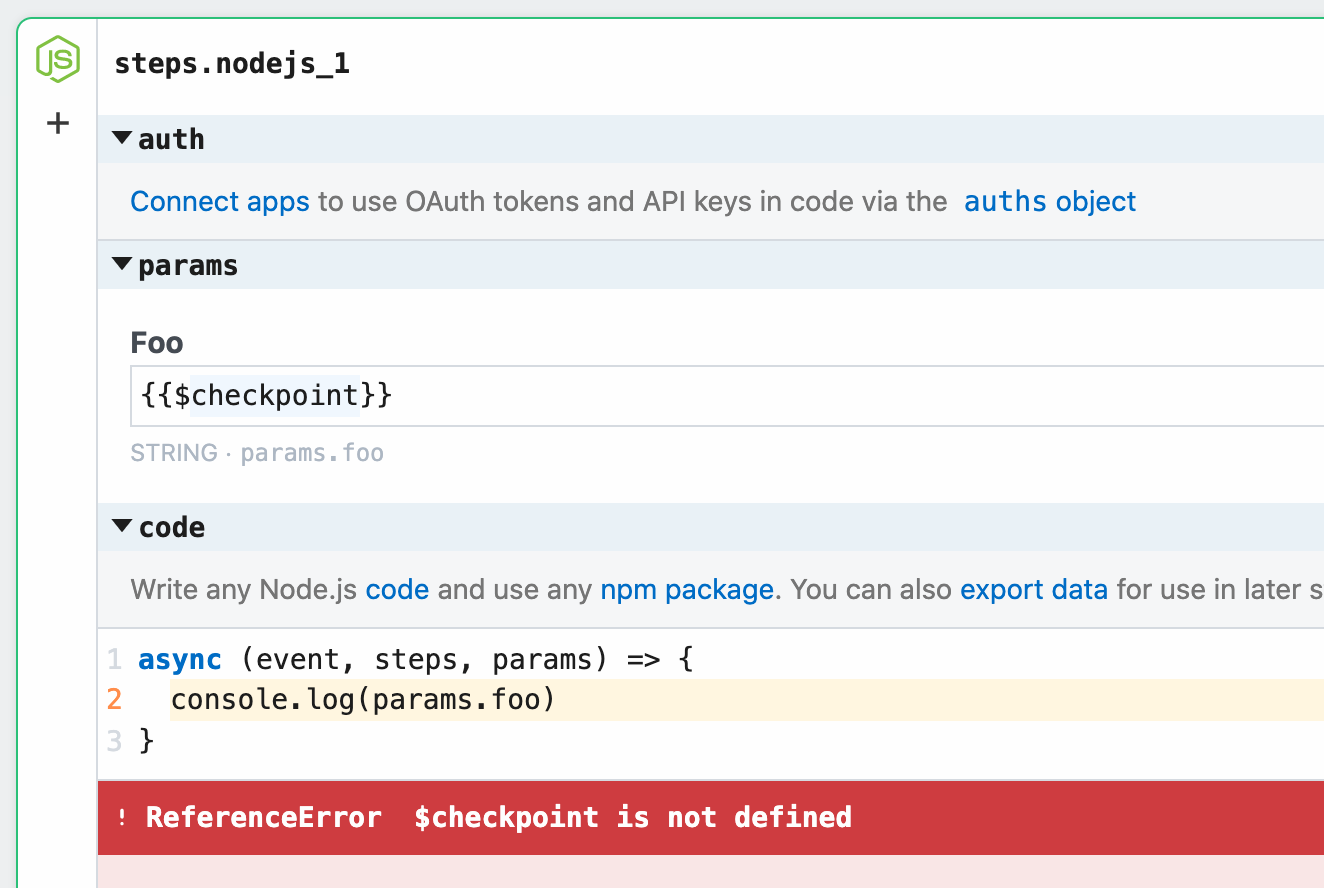Add a step with the plus icon
Viewport: 1324px width, 888px height.
click(x=58, y=124)
